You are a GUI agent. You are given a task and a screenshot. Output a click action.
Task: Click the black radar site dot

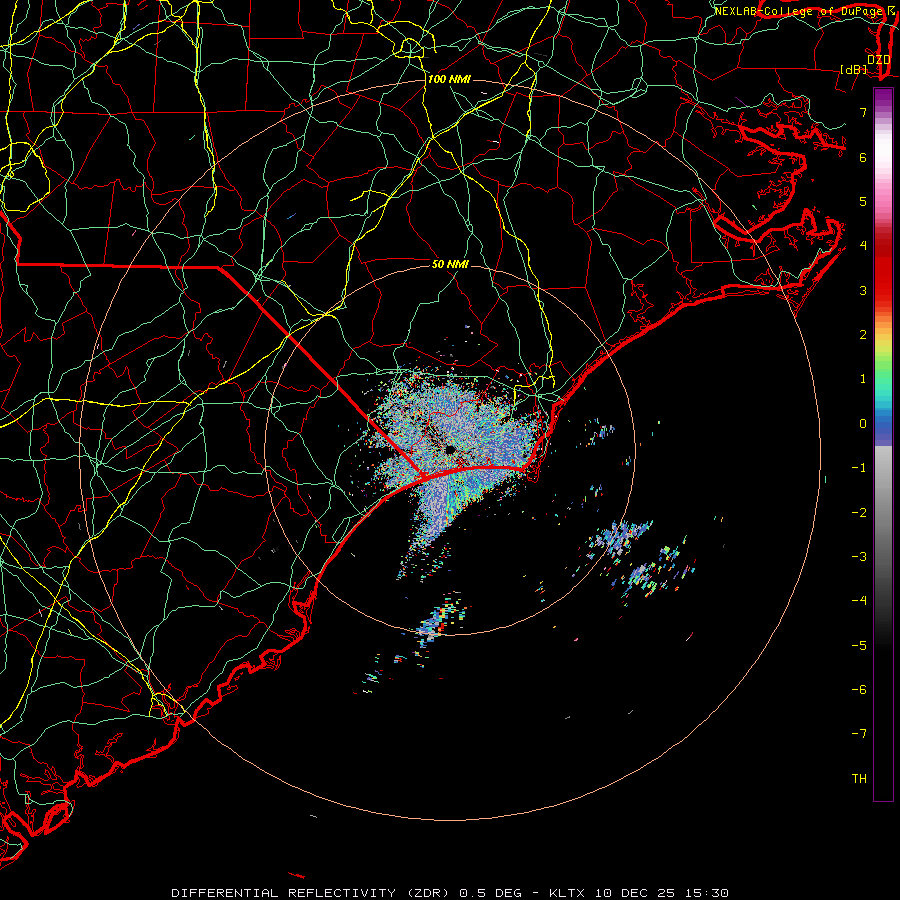[451, 449]
